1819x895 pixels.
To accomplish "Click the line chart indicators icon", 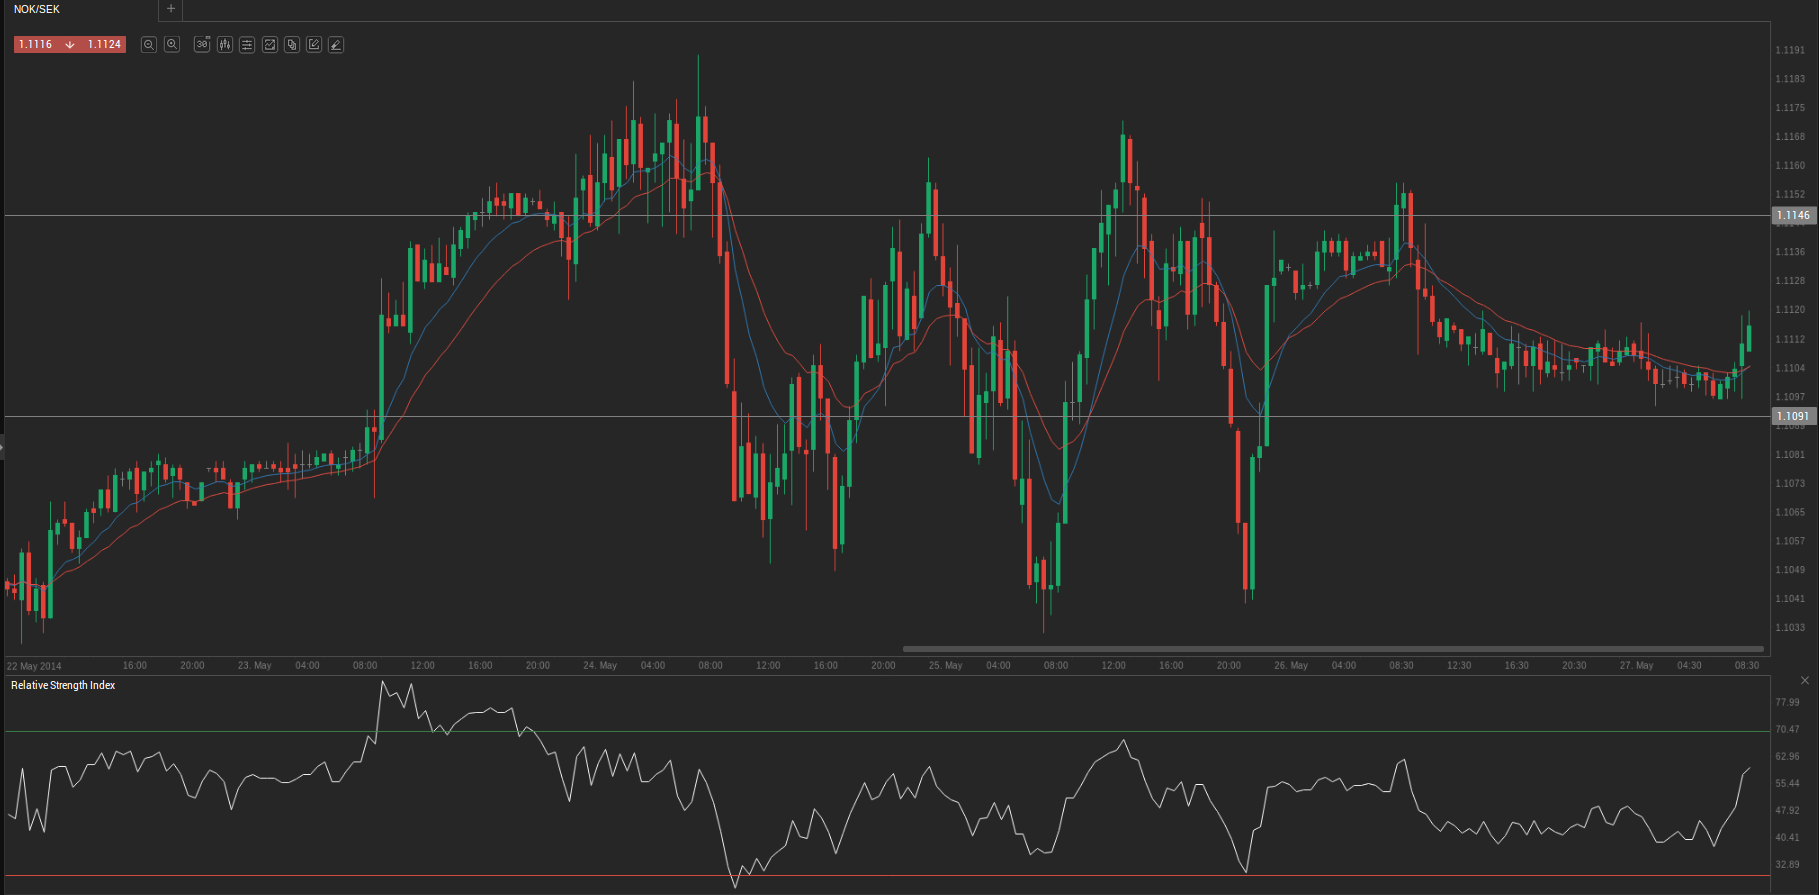I will click(x=269, y=45).
